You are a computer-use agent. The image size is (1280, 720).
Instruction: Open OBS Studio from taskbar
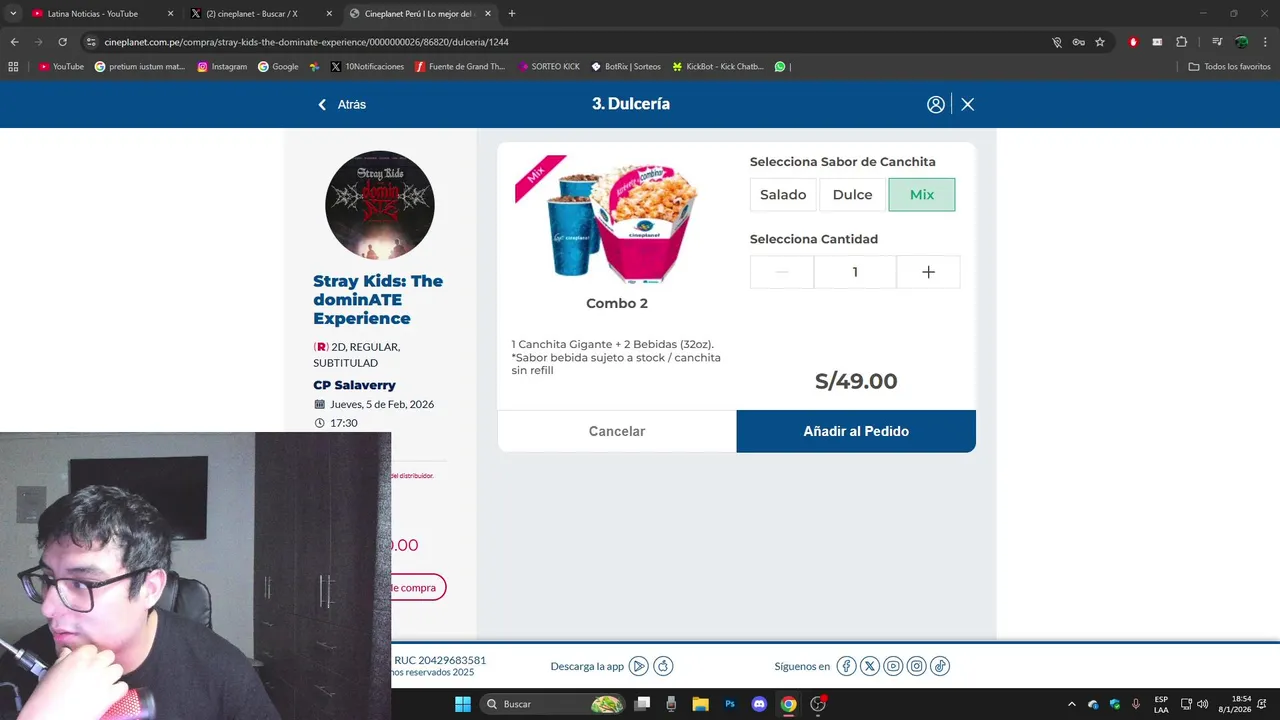click(x=818, y=704)
